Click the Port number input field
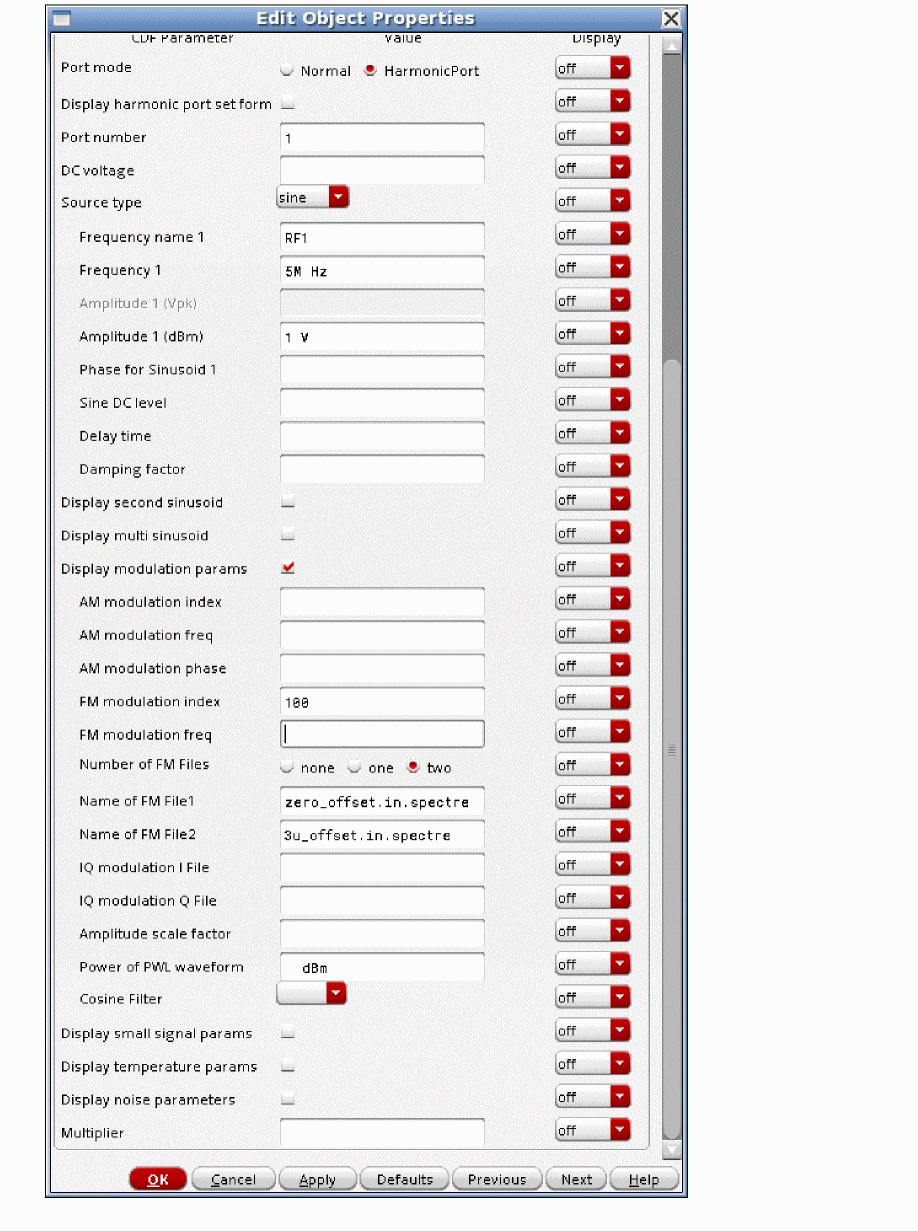Screen dimensions: 918x1231 pyautogui.click(x=382, y=138)
